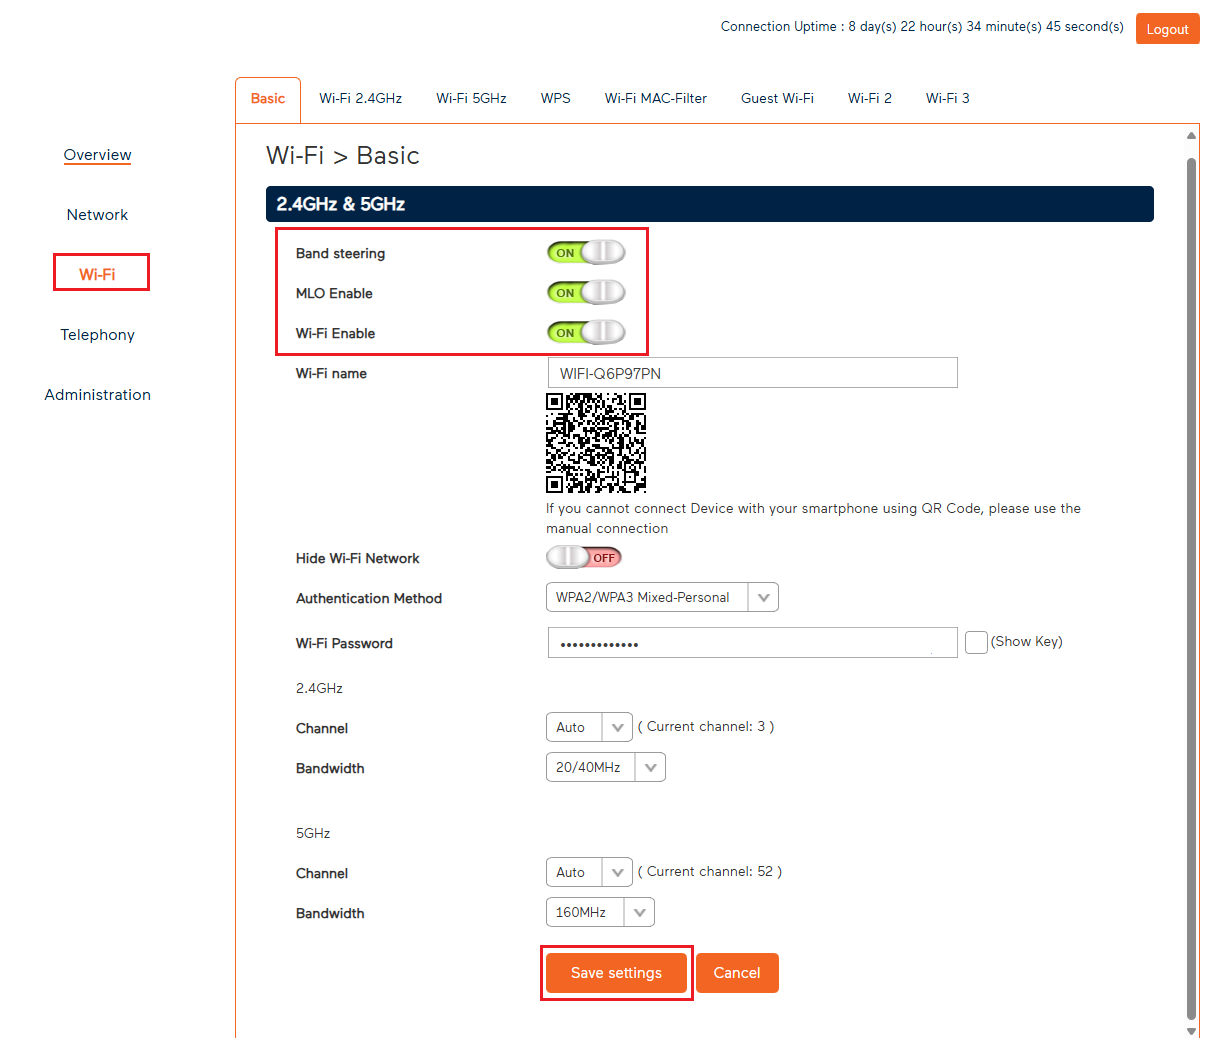Click inside the Wi-Fi name field

point(752,372)
